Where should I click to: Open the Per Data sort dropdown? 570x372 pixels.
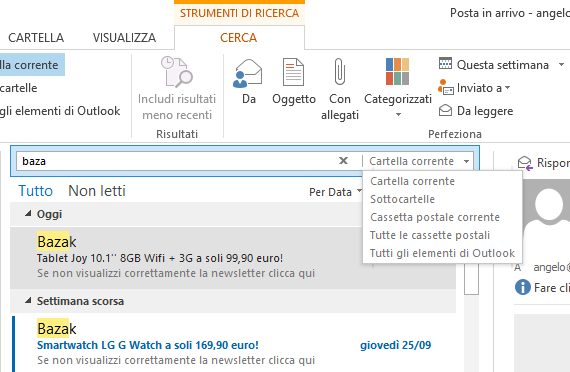(x=335, y=192)
